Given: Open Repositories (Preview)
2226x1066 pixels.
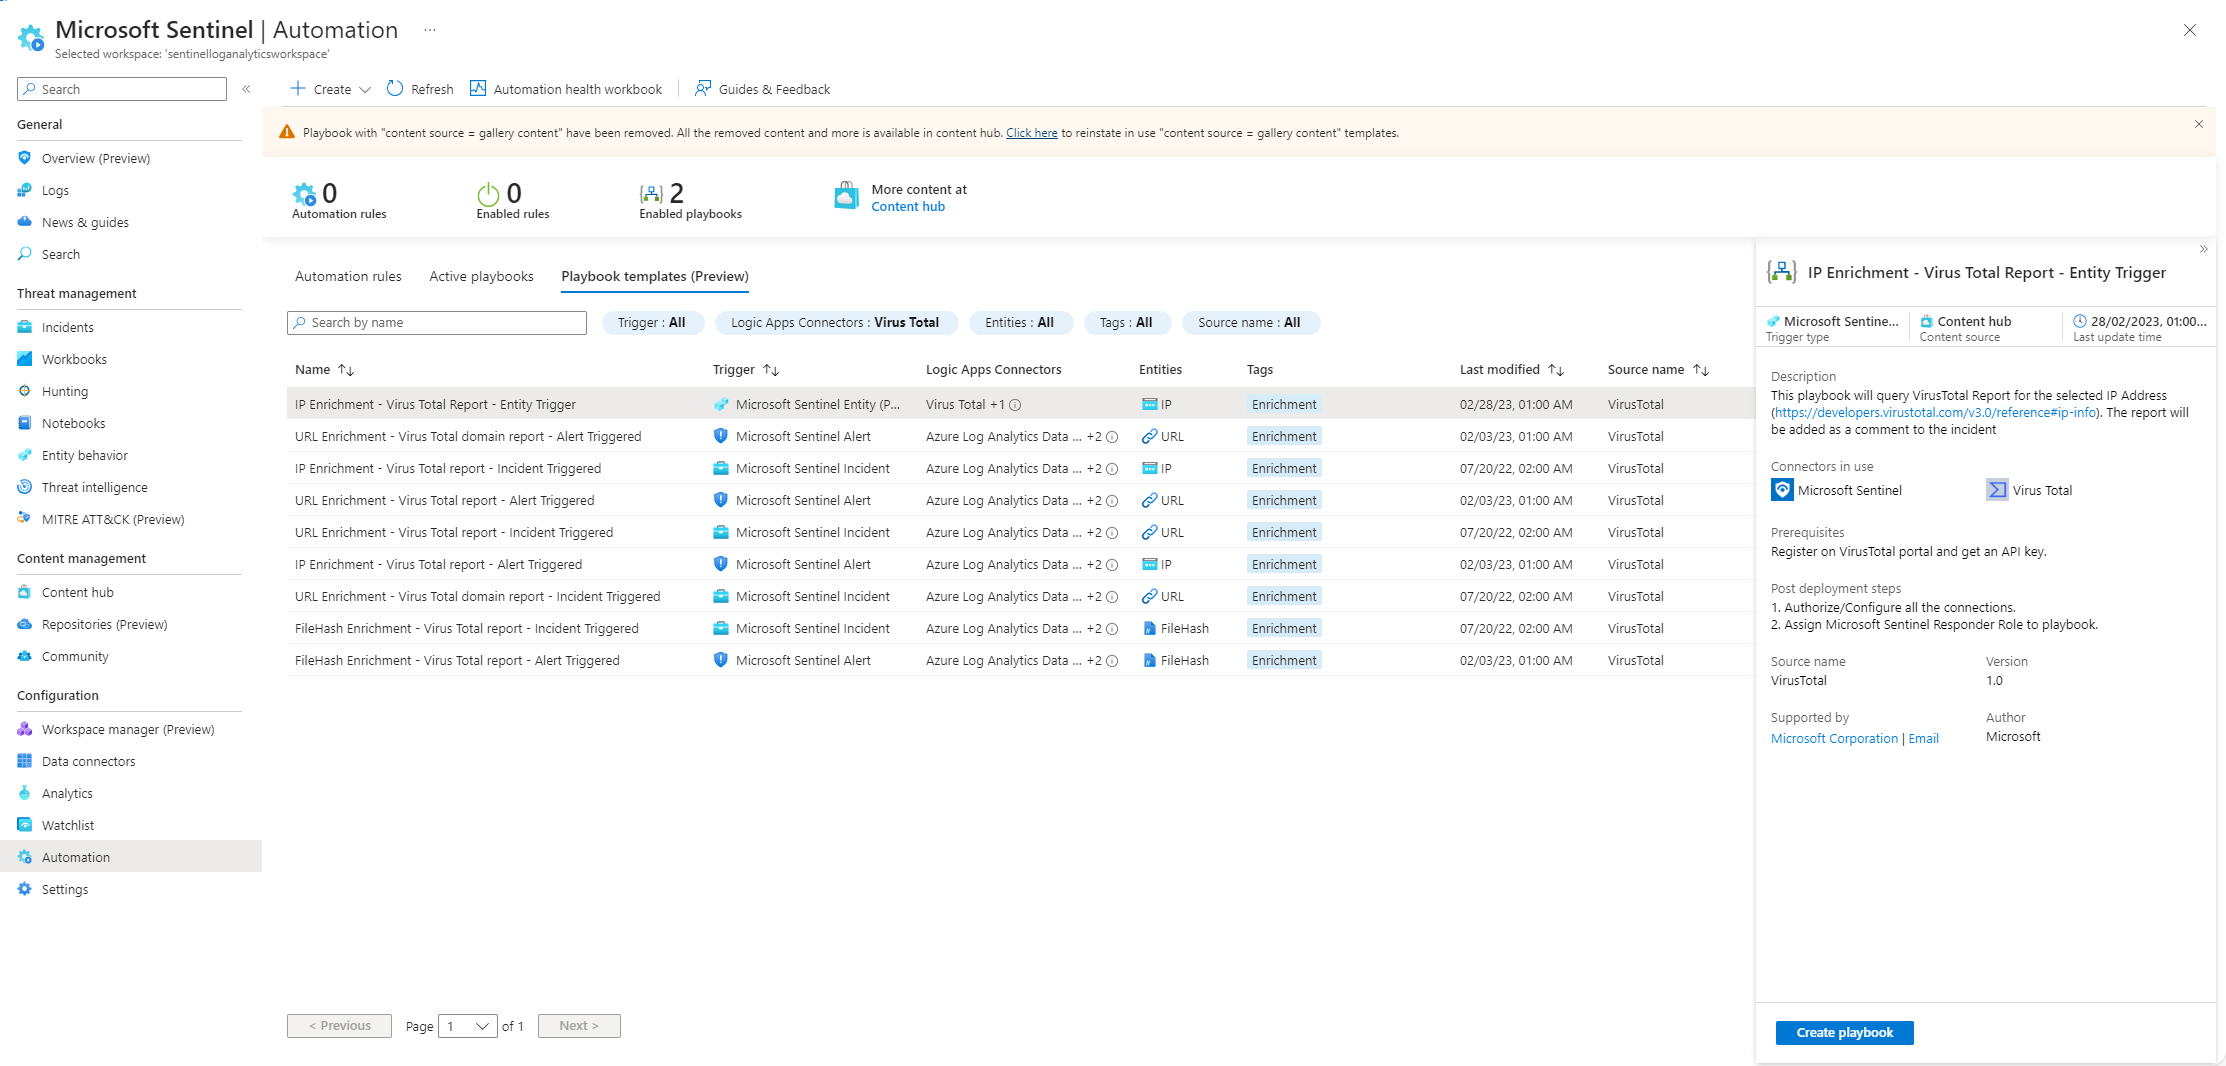Looking at the screenshot, I should click(104, 624).
